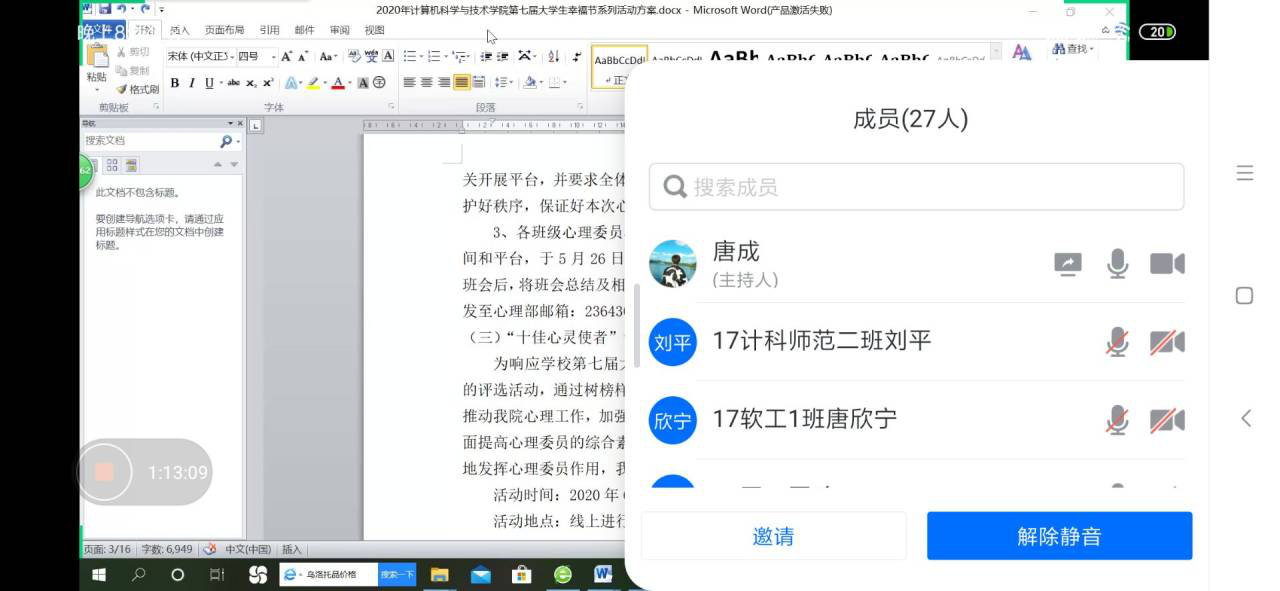This screenshot has height=591, width=1280.
Task: Click the 搜索成员 search field
Action: [x=916, y=187]
